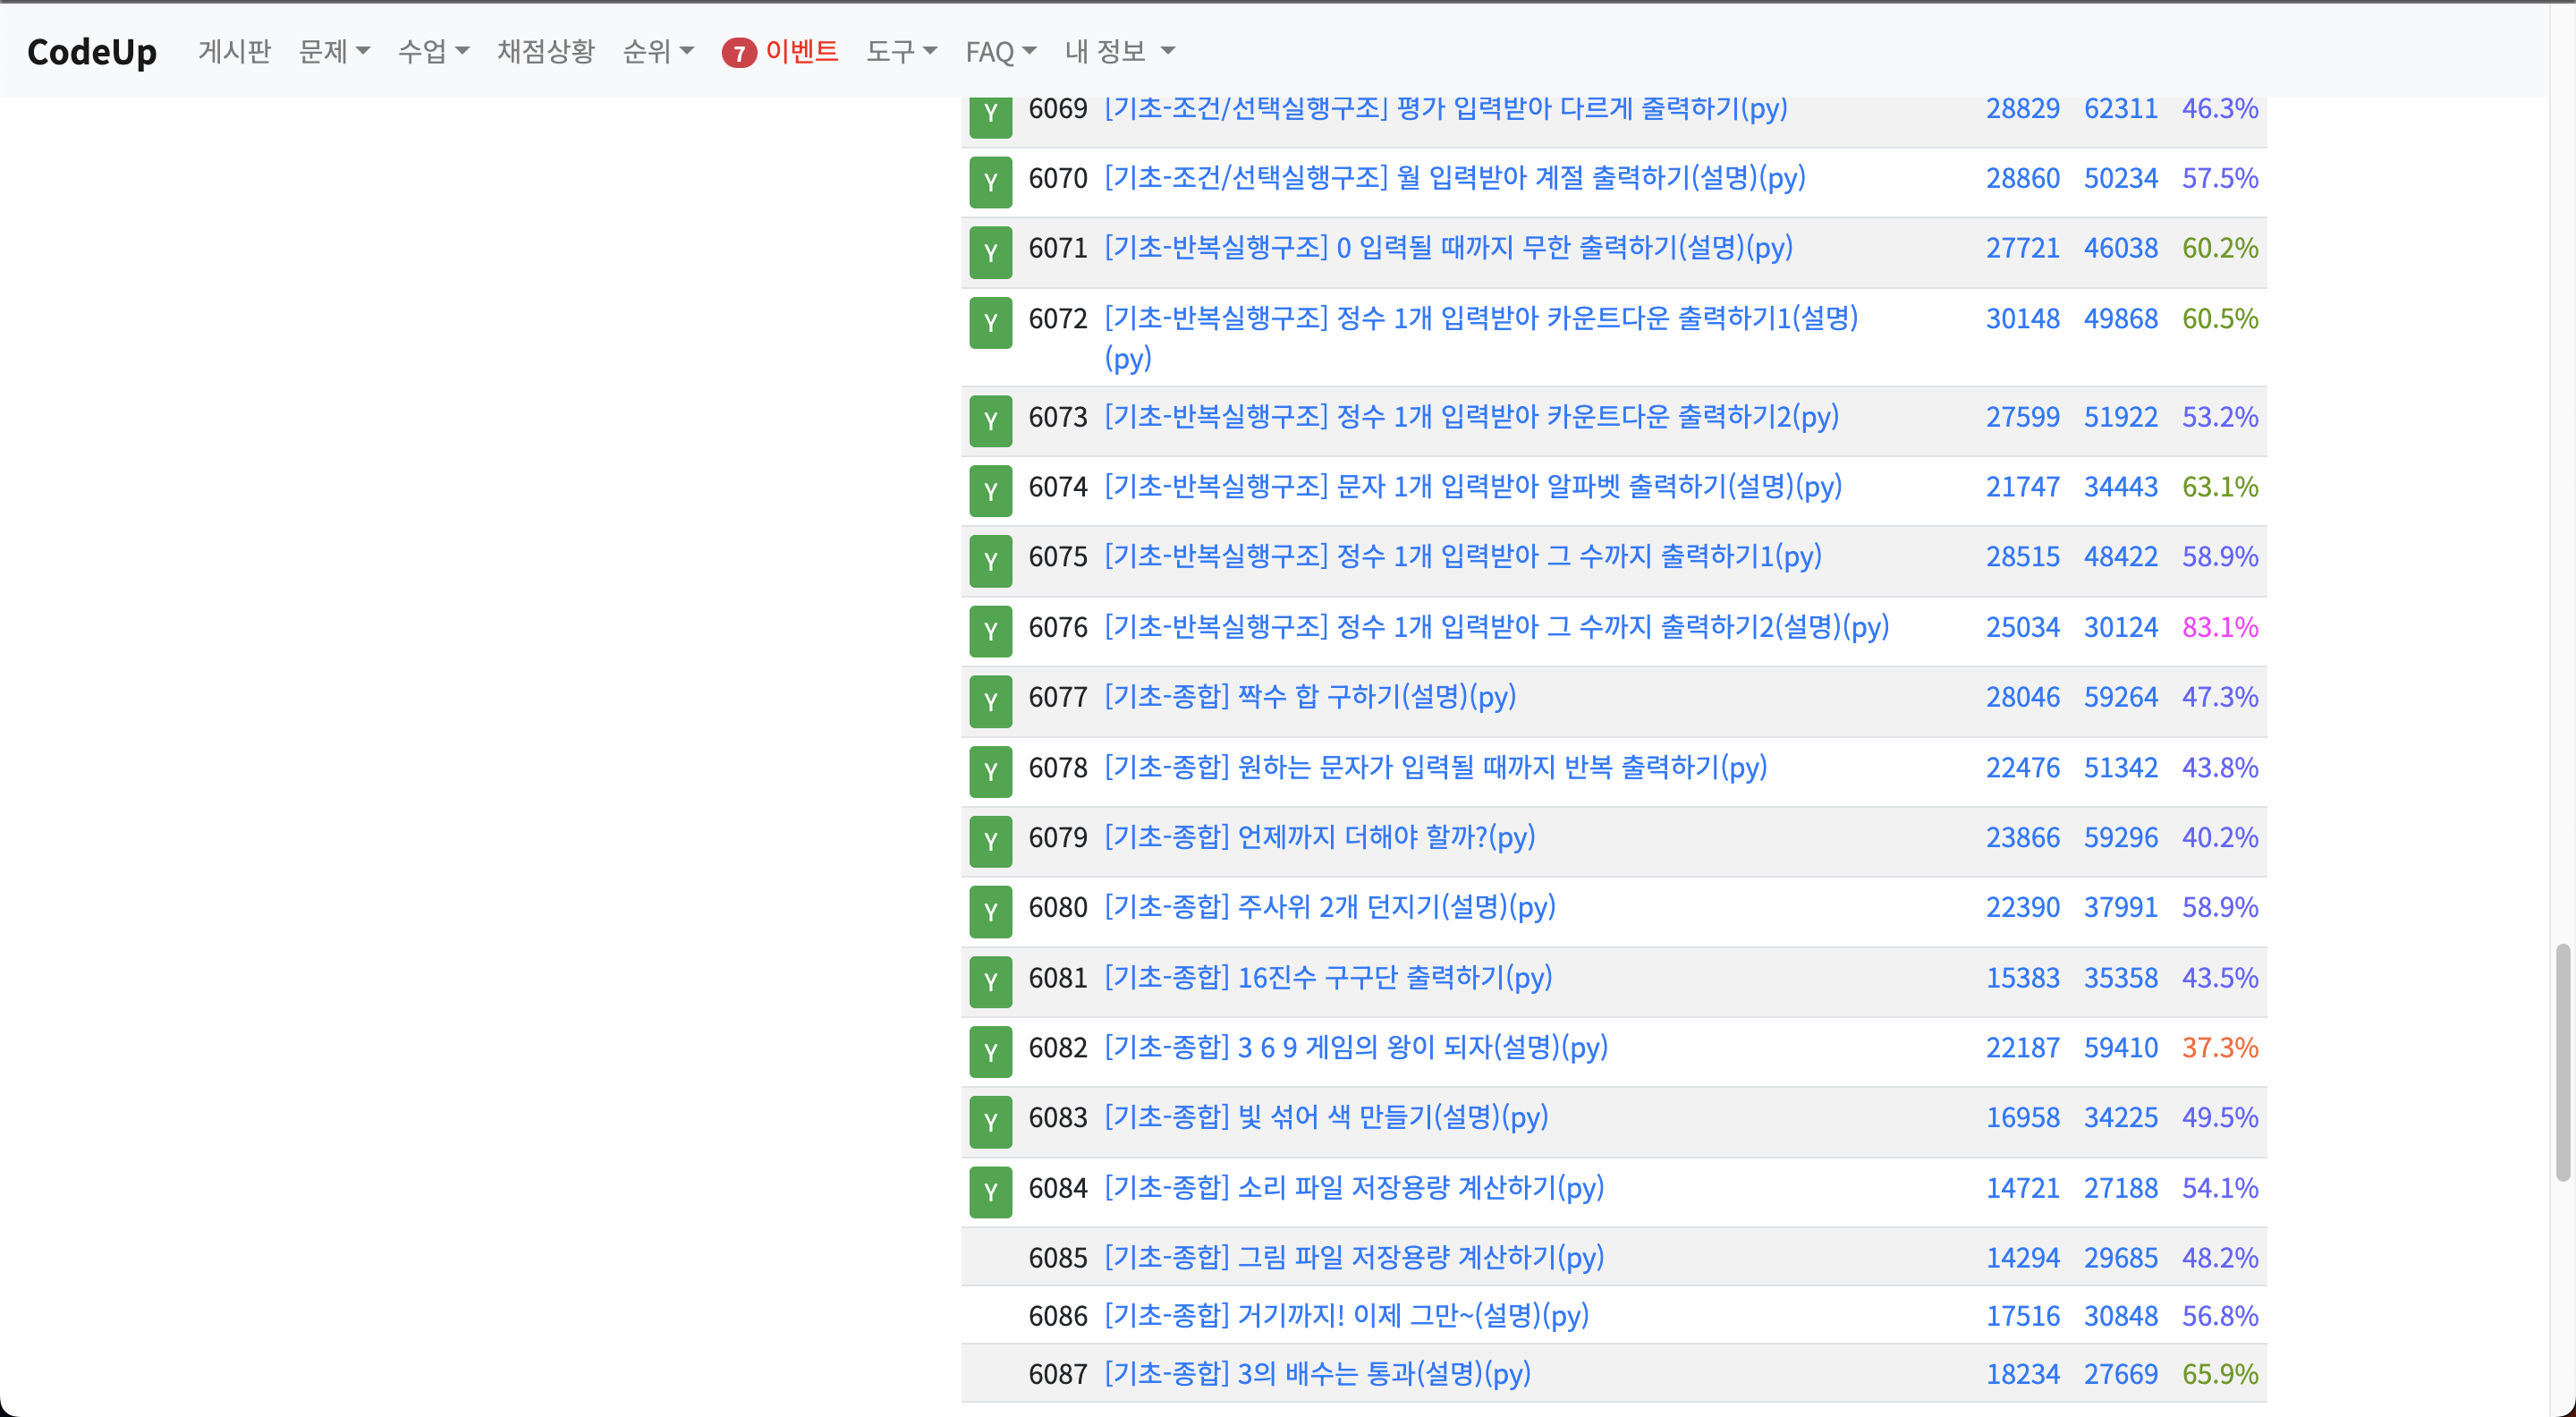Click the green Y badge for problem 6069
This screenshot has width=2576, height=1417.
(x=989, y=113)
